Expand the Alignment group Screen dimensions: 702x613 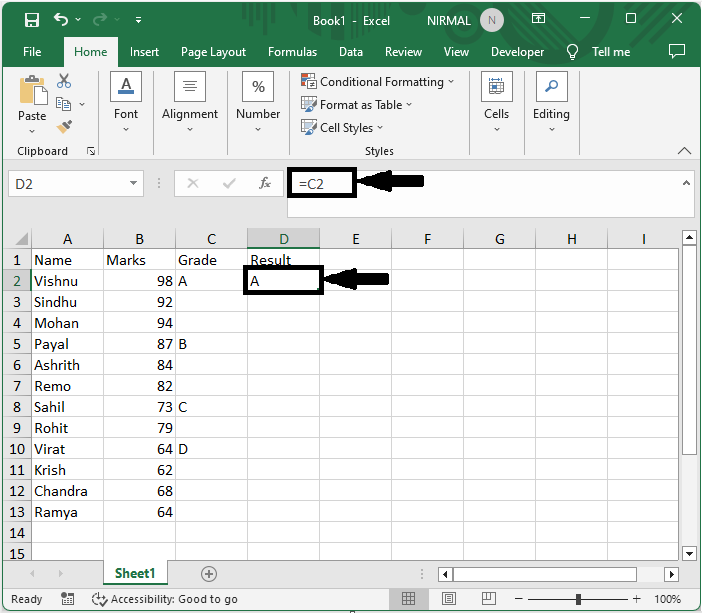(x=190, y=104)
